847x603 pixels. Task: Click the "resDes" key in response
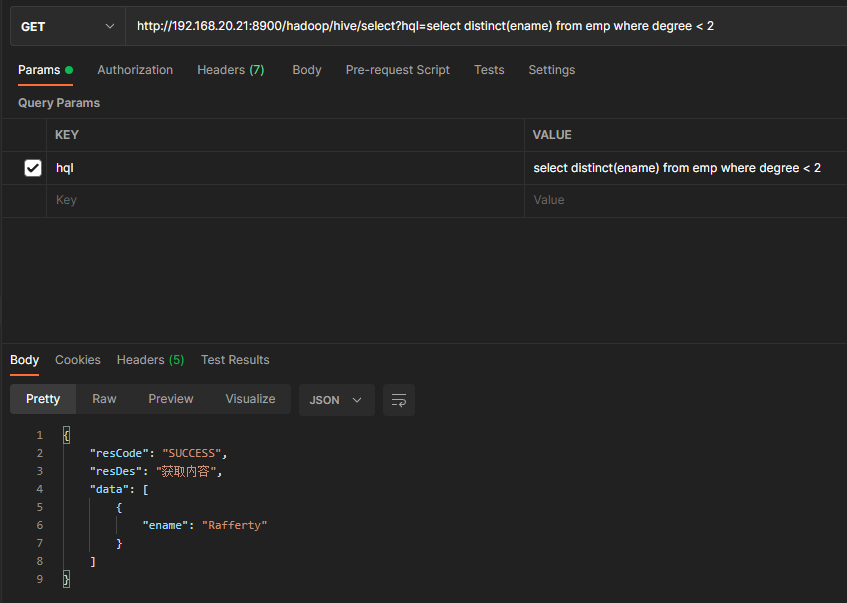coord(116,471)
